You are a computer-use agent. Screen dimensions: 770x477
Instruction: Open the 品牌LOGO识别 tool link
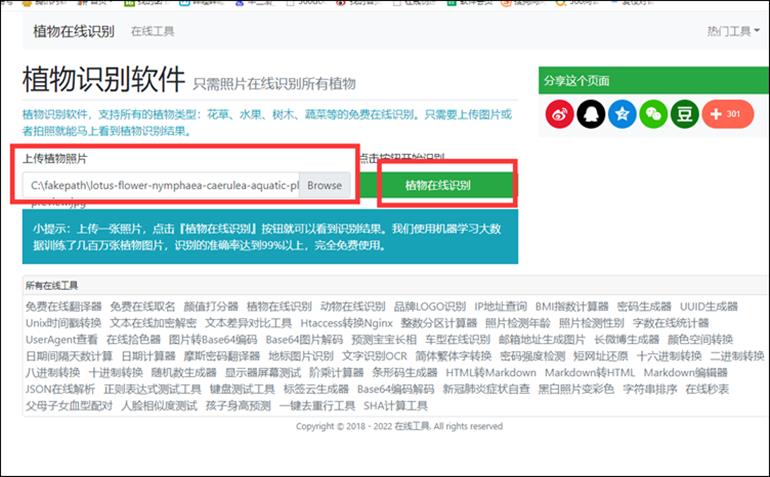(429, 306)
